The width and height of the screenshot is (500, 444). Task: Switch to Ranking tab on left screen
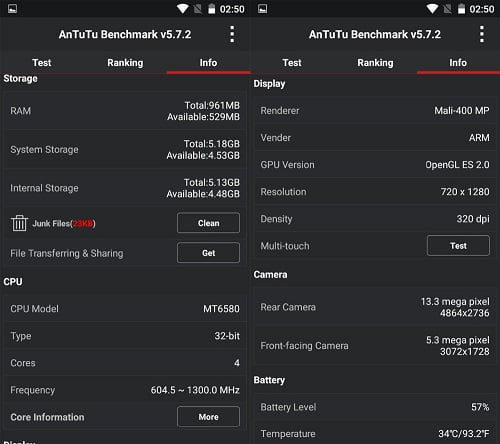pos(125,63)
